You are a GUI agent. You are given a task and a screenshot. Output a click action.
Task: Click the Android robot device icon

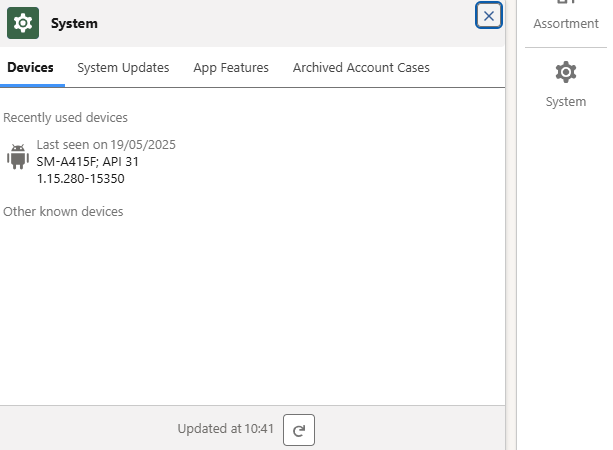18,157
